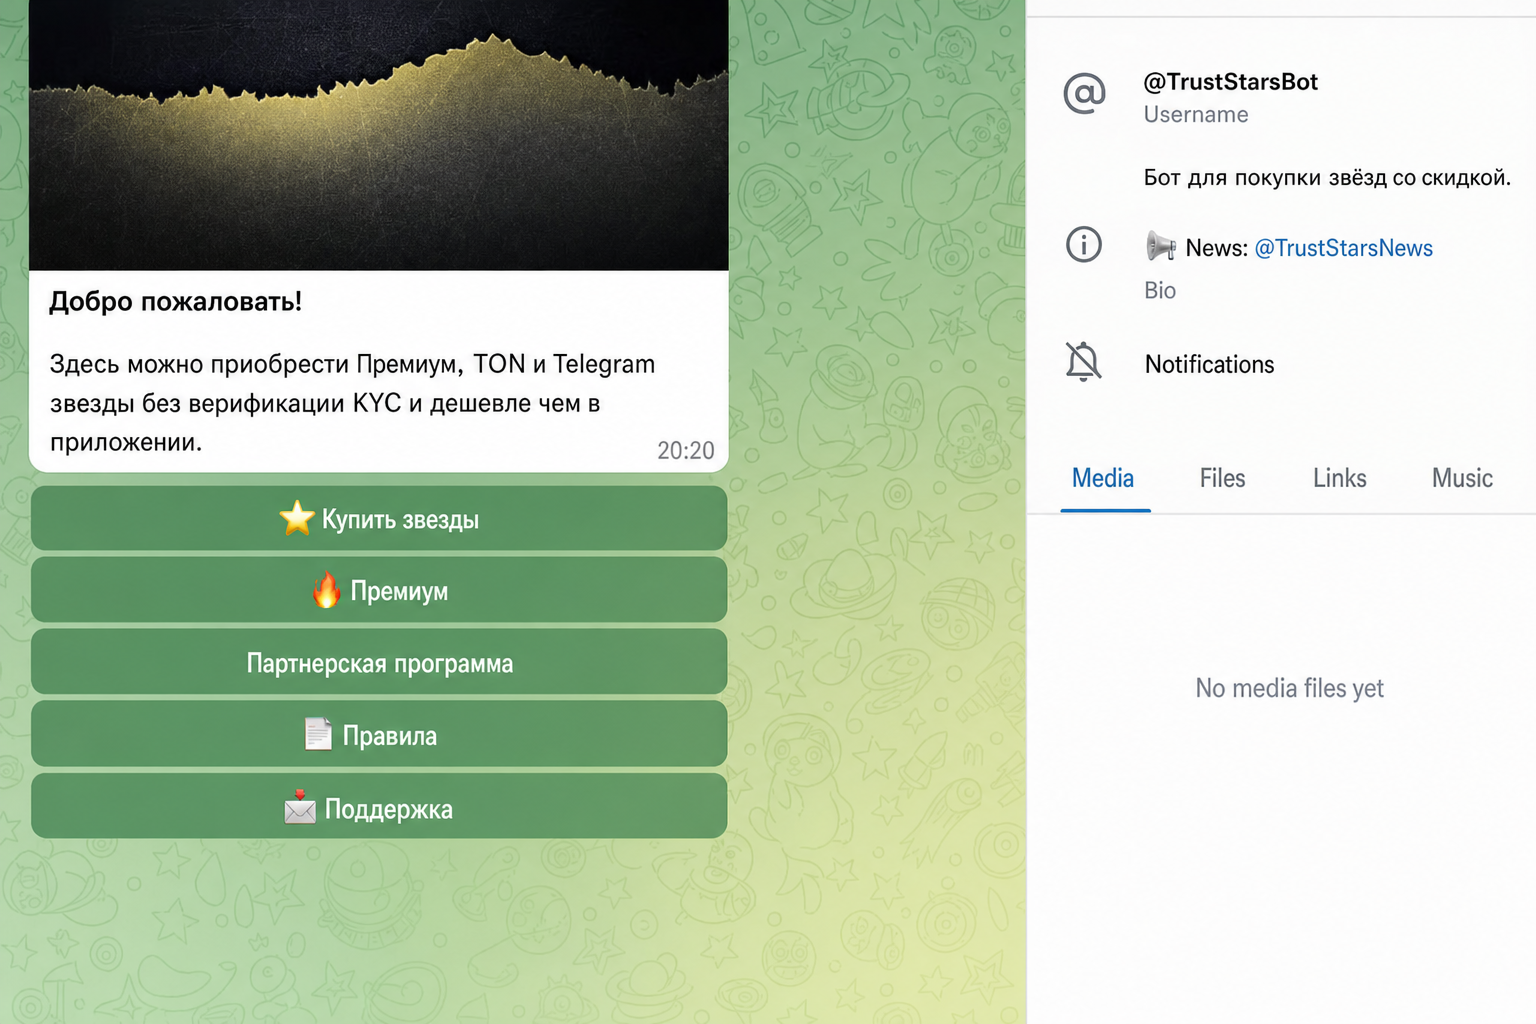Screen dimensions: 1536x1024
Task: Click the fire icon on Премиум button
Action: 326,590
